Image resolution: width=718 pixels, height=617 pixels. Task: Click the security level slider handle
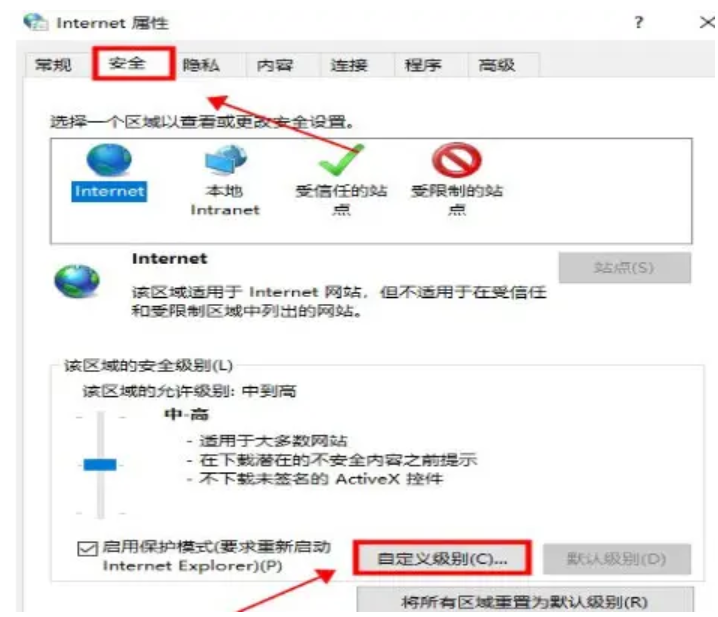pyautogui.click(x=100, y=464)
